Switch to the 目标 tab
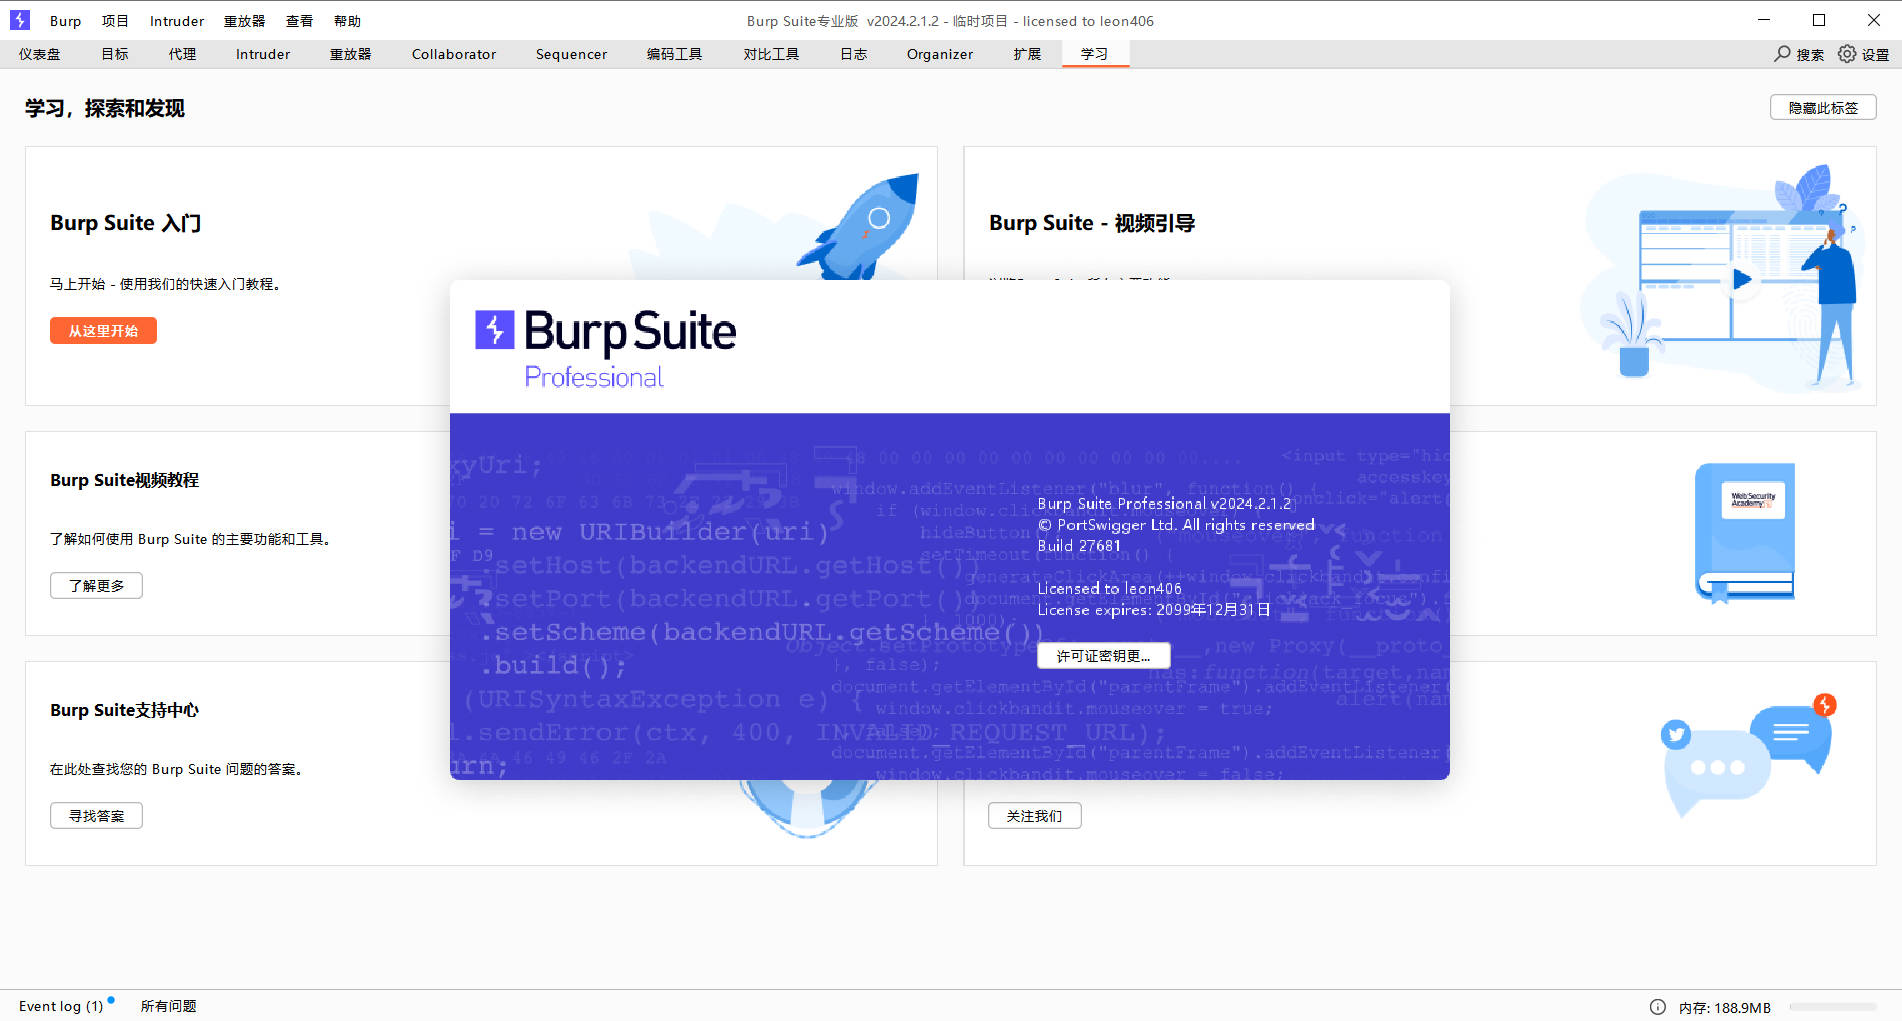The image size is (1902, 1021). click(x=115, y=54)
